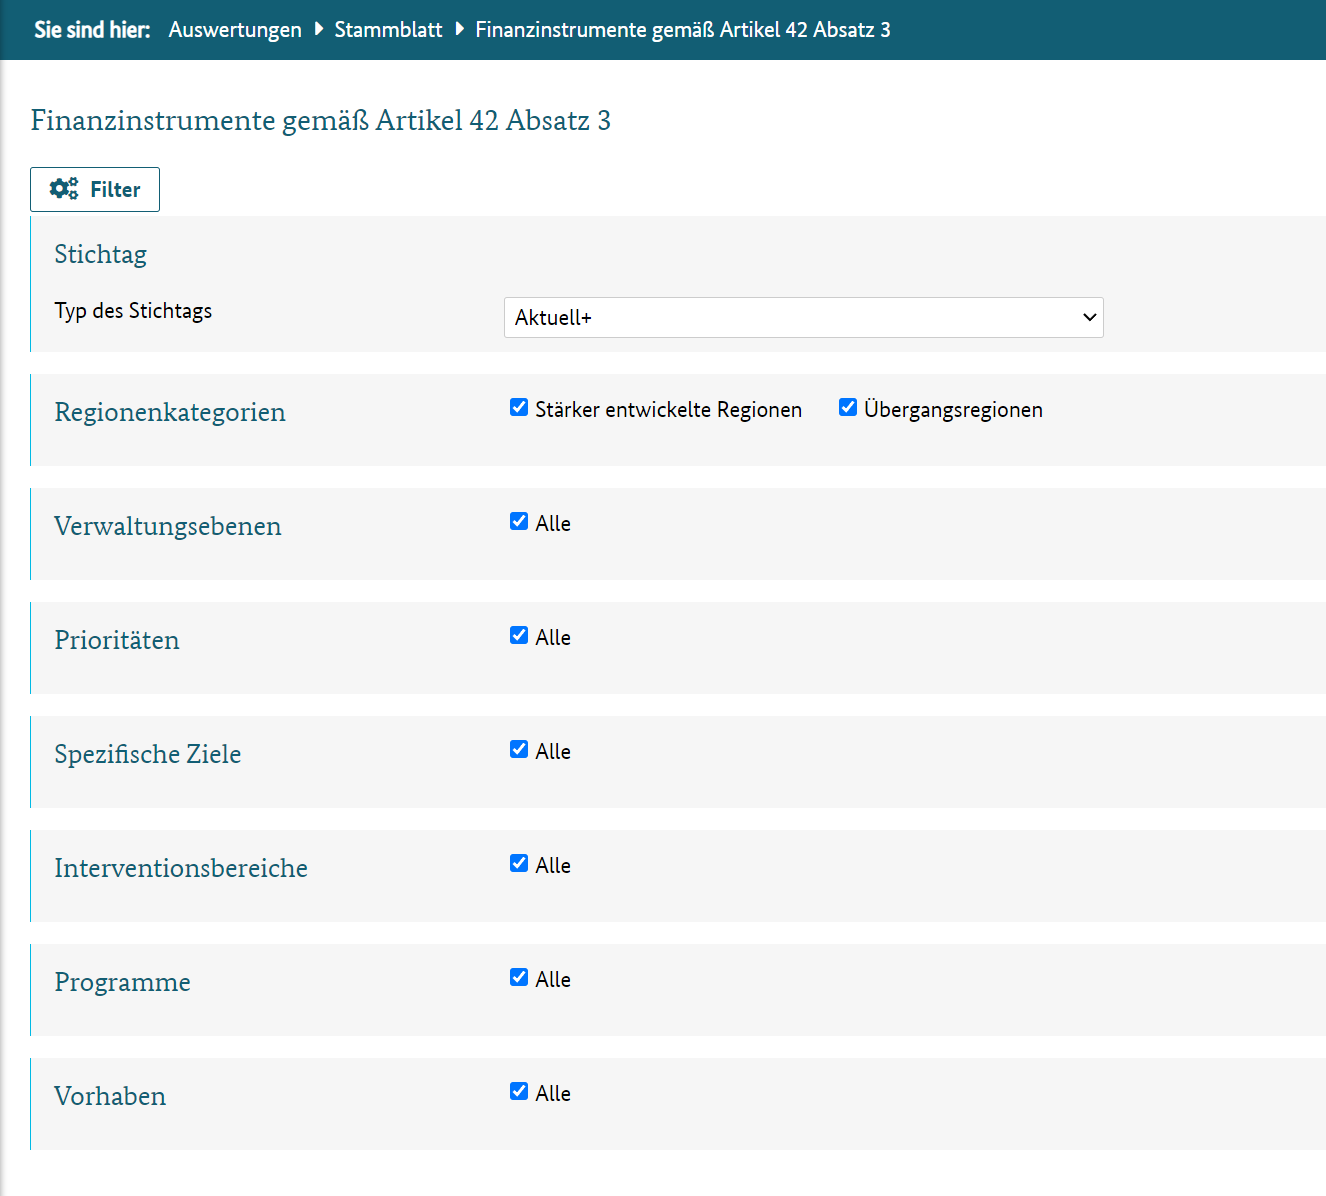Toggle Alle checkbox for Programme
This screenshot has height=1196, width=1326.
[519, 977]
